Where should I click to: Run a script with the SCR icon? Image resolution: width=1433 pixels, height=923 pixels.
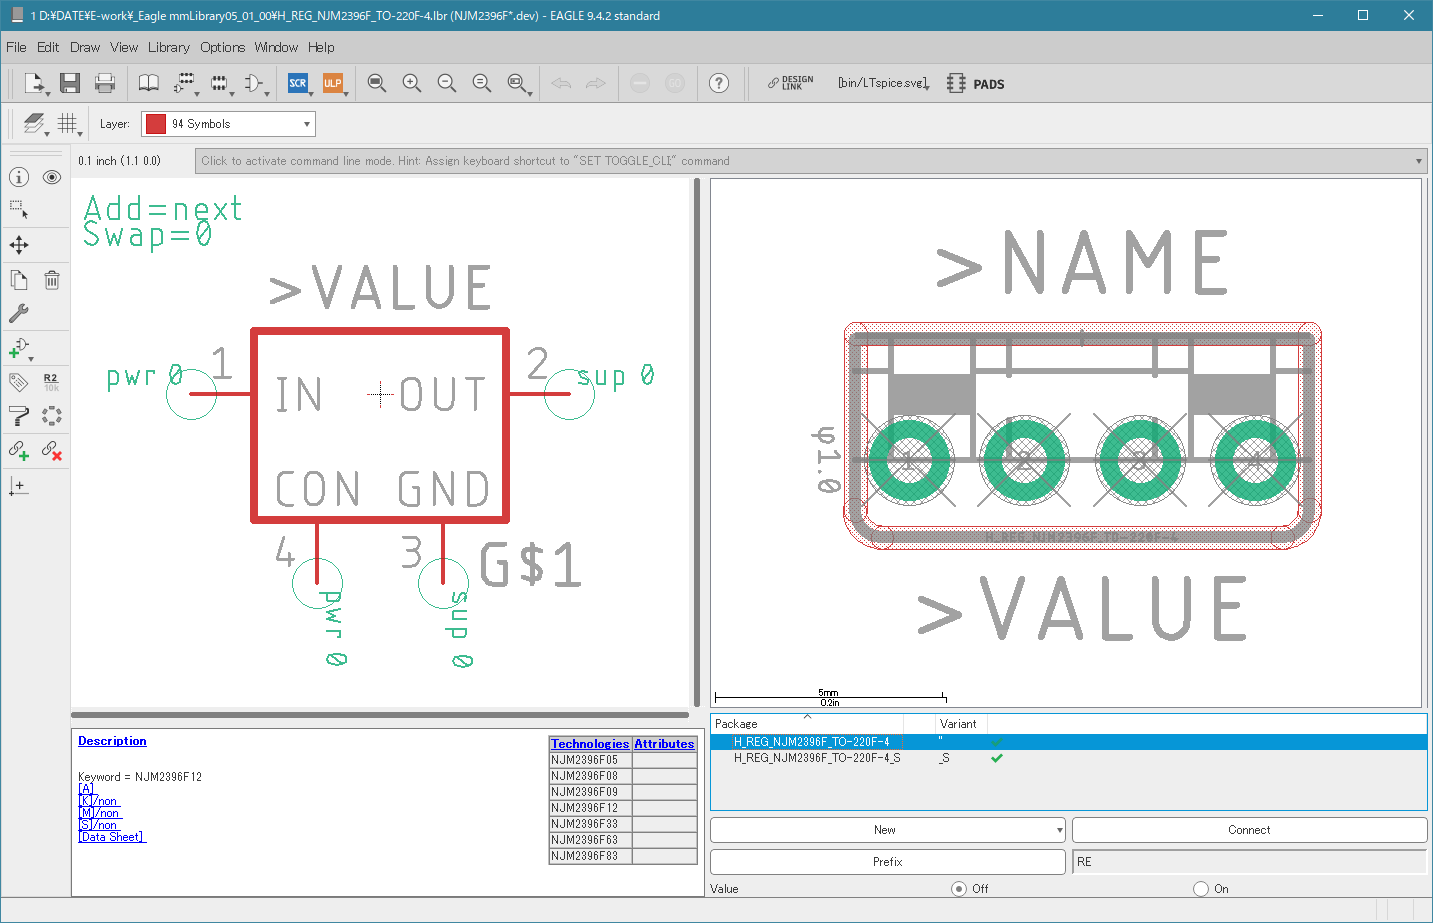point(298,83)
